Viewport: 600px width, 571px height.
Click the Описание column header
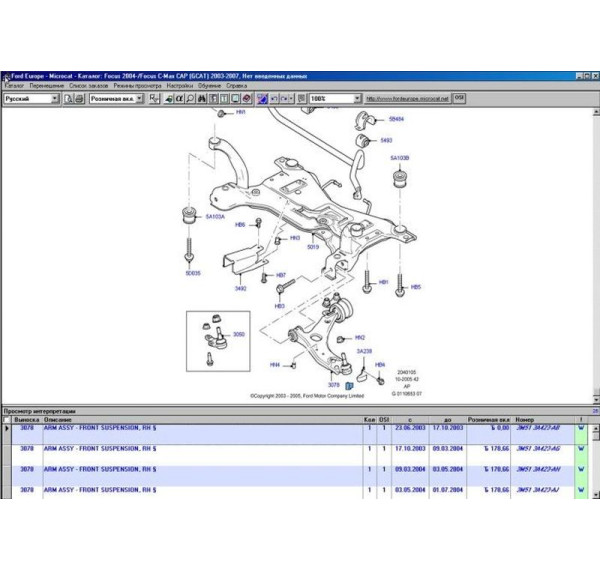(58, 419)
